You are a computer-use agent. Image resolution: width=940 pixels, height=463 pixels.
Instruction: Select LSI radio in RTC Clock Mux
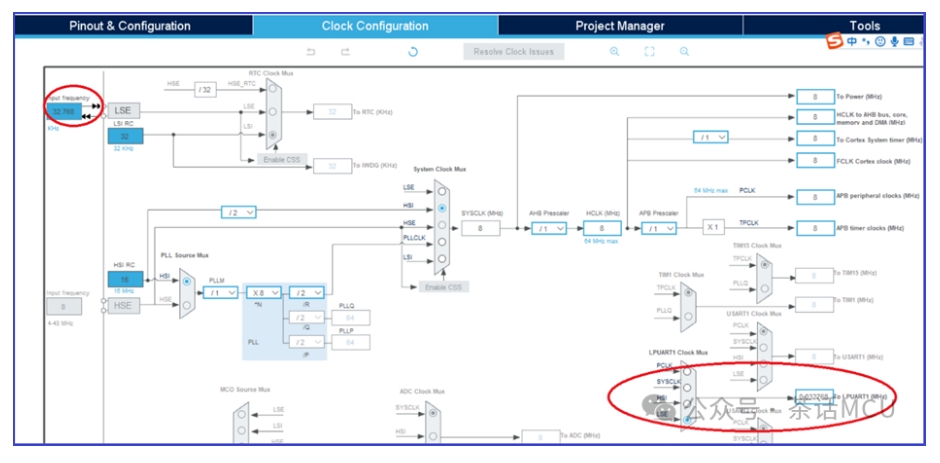click(x=274, y=133)
